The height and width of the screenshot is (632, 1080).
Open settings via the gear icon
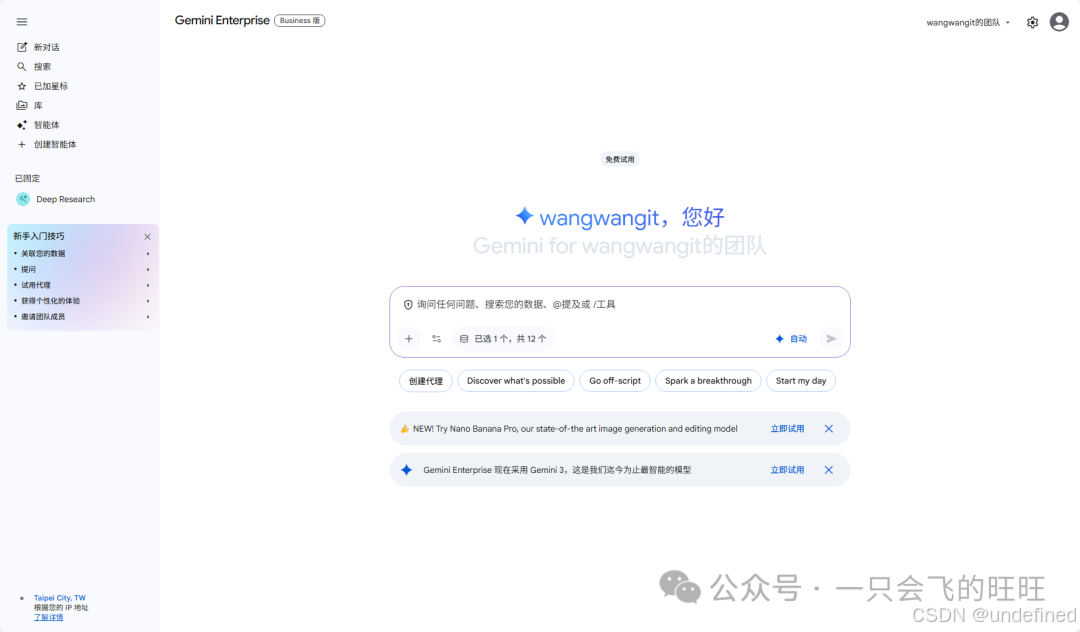1032,23
